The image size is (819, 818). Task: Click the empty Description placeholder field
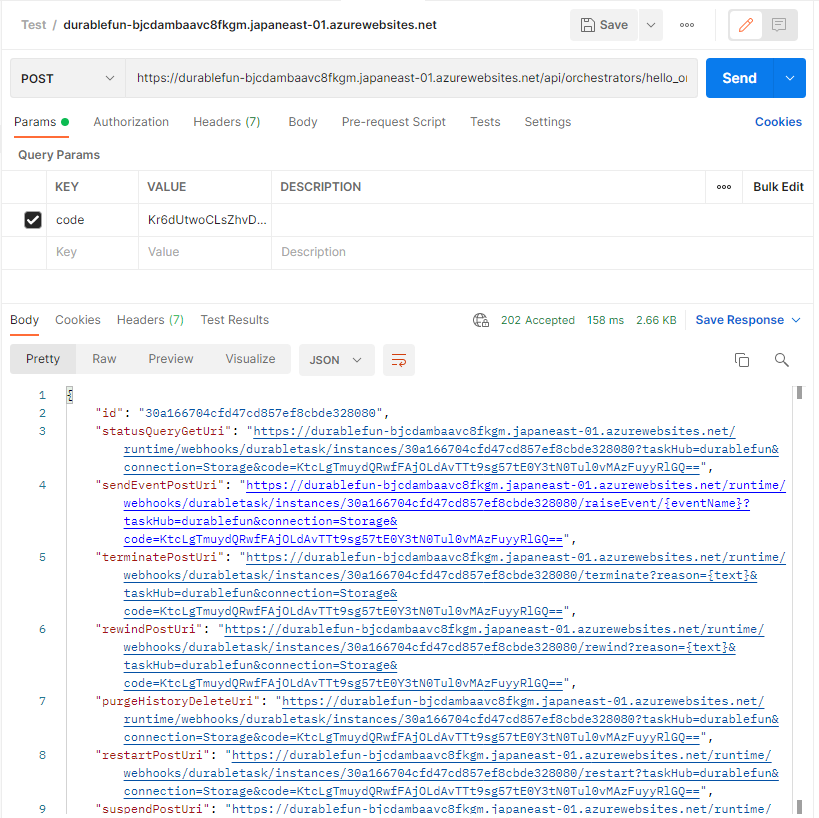542,252
